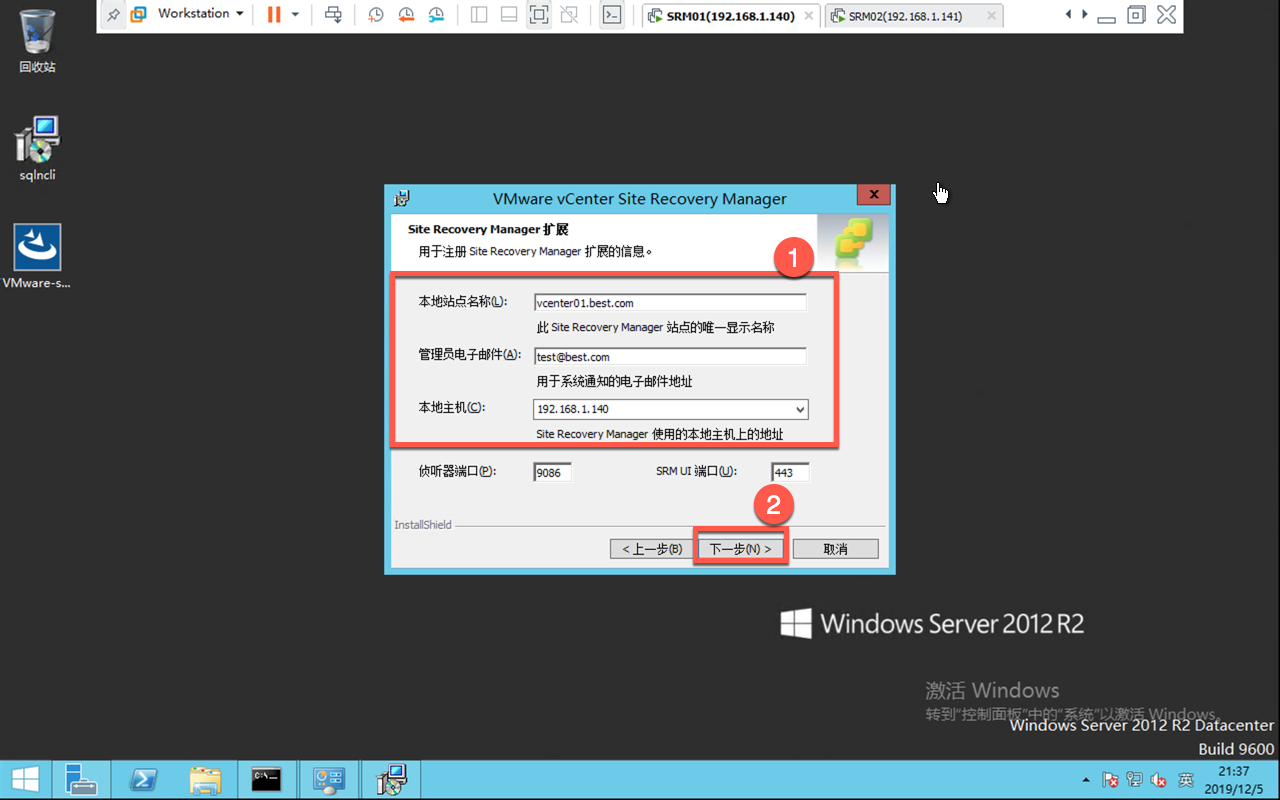Click the send Ctrl+Alt+Del toolbar icon
The image size is (1280, 800).
pos(334,15)
